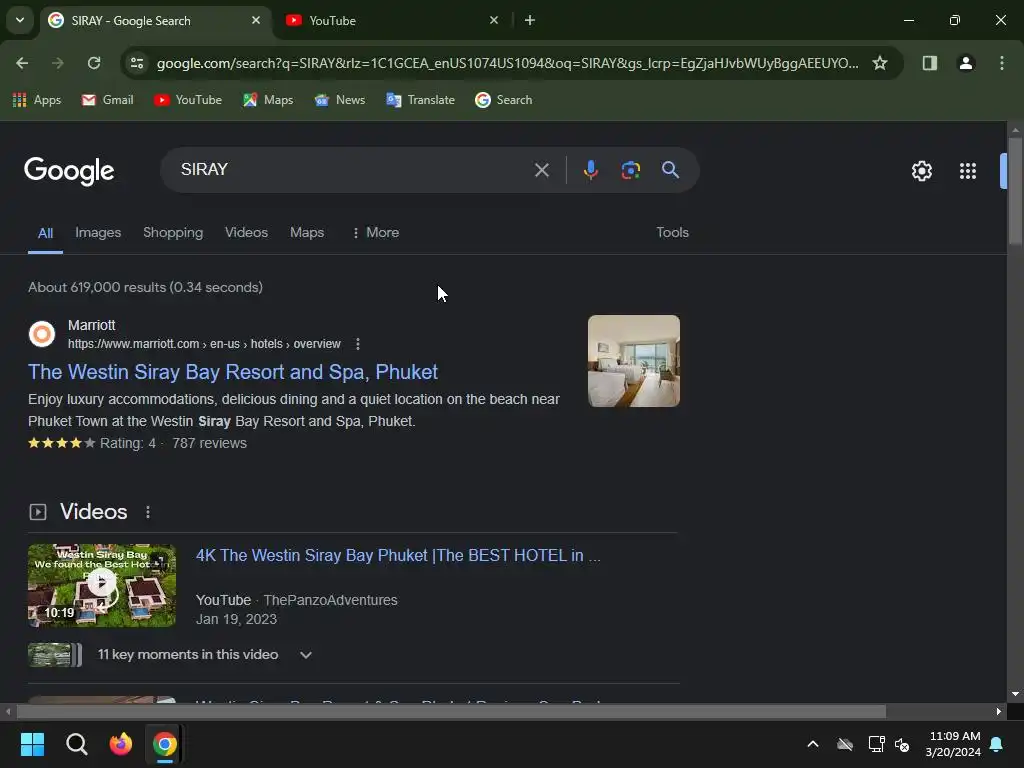Open Google quick settings gear
The width and height of the screenshot is (1024, 768).
921,171
